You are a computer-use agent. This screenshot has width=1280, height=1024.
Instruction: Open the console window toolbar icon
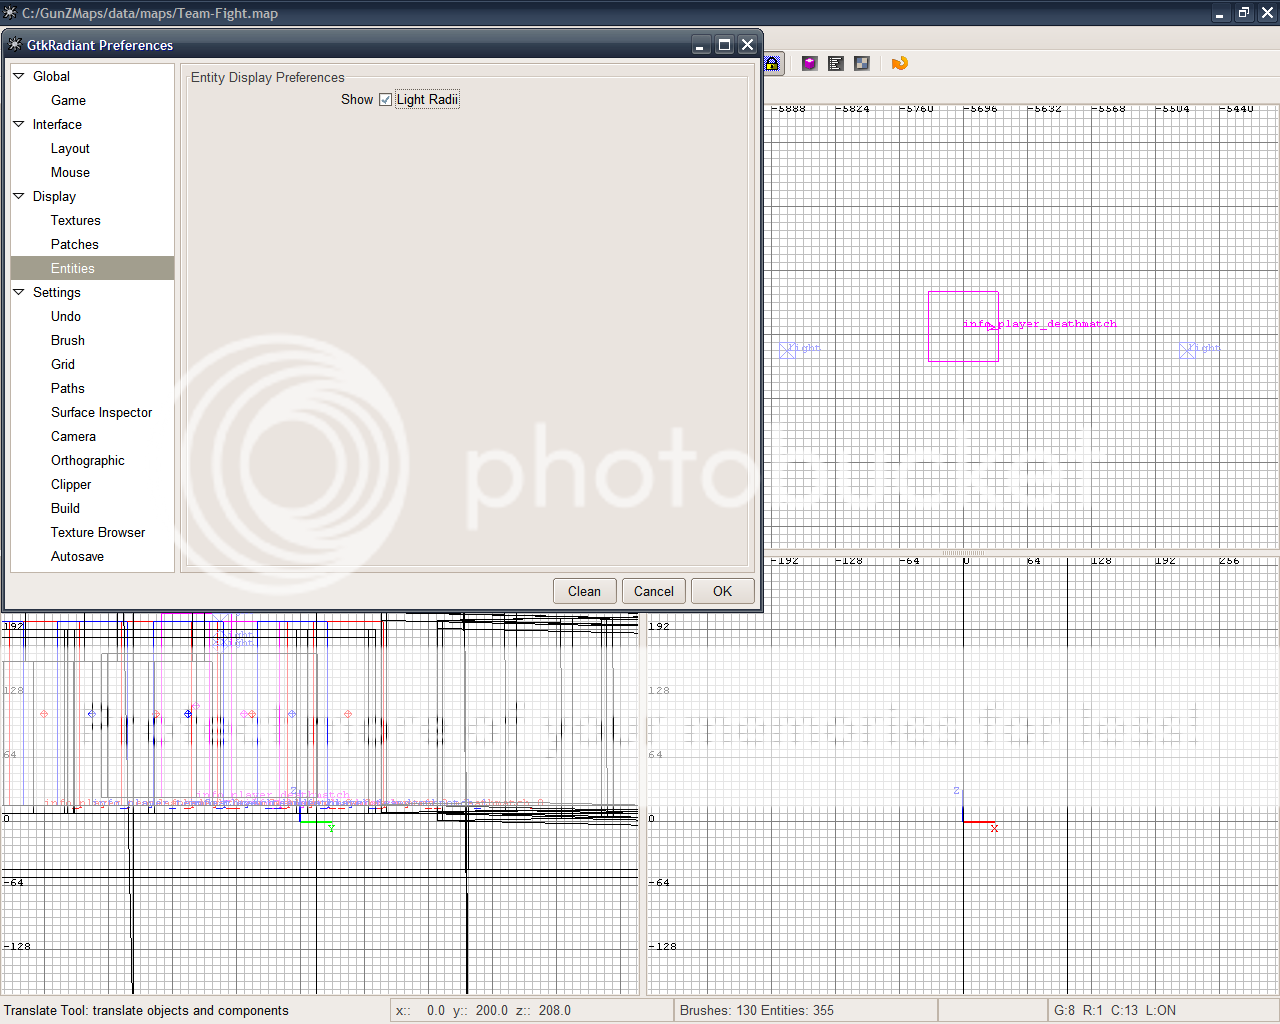tap(836, 64)
